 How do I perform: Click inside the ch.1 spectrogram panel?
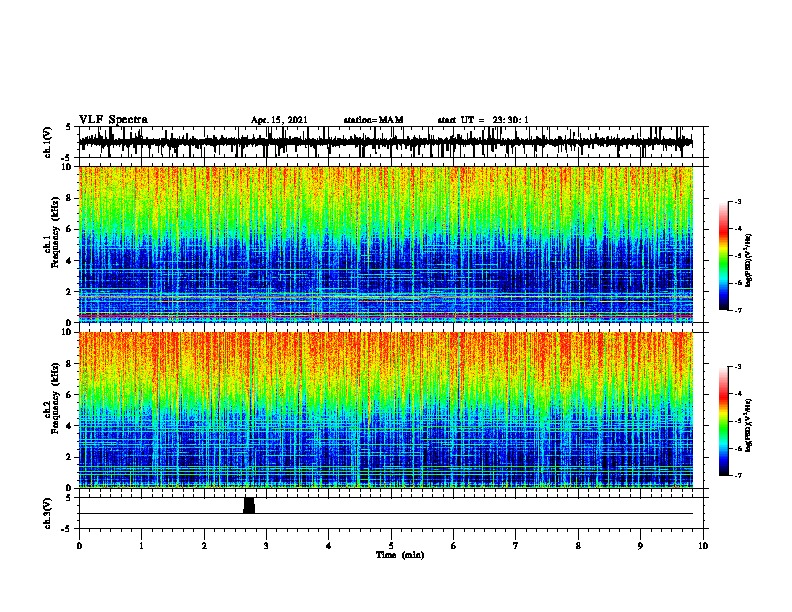click(x=386, y=244)
